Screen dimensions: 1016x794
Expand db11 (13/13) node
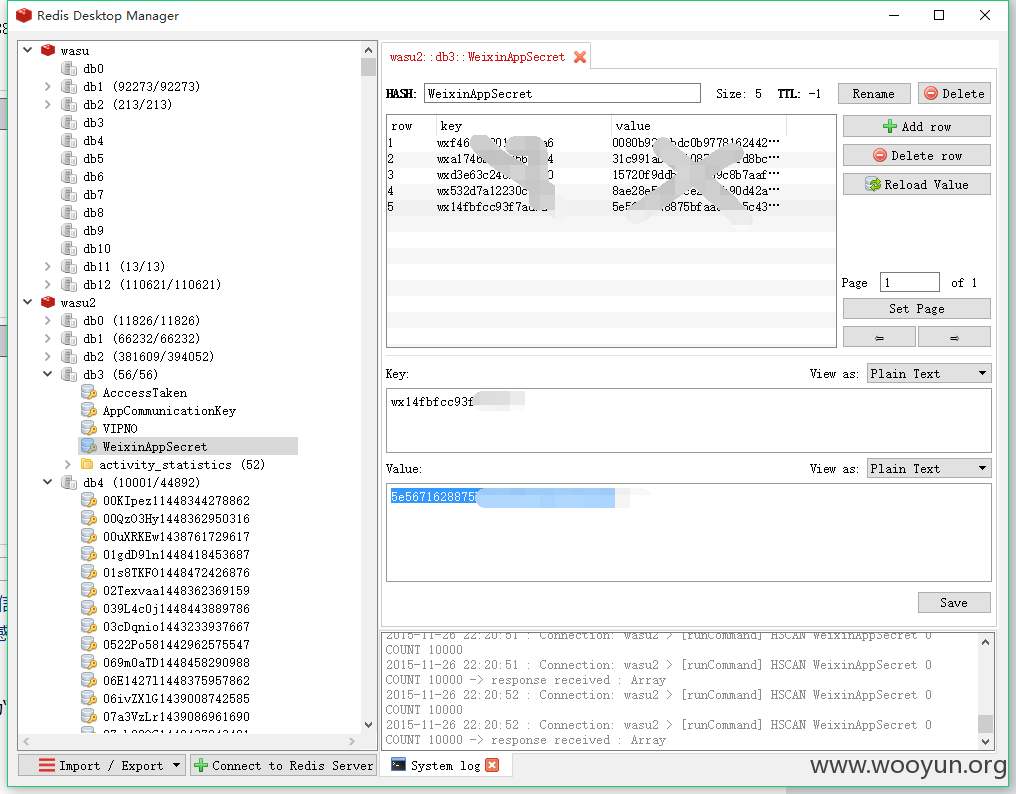pos(47,266)
